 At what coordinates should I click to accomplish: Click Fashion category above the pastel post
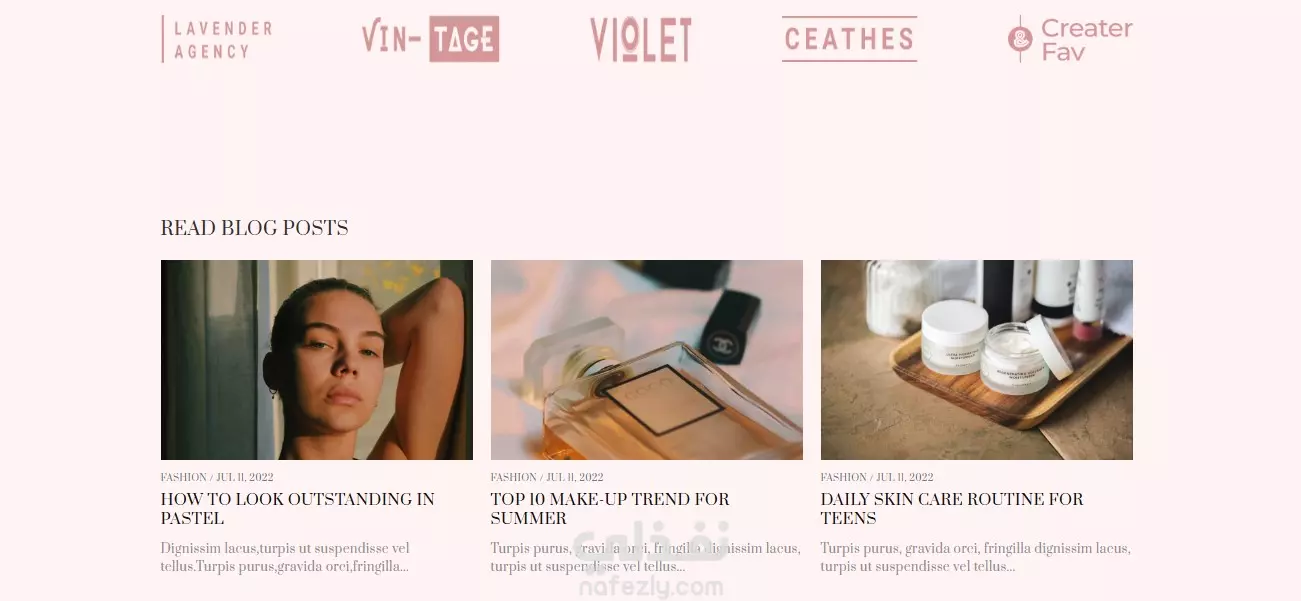pyautogui.click(x=184, y=477)
